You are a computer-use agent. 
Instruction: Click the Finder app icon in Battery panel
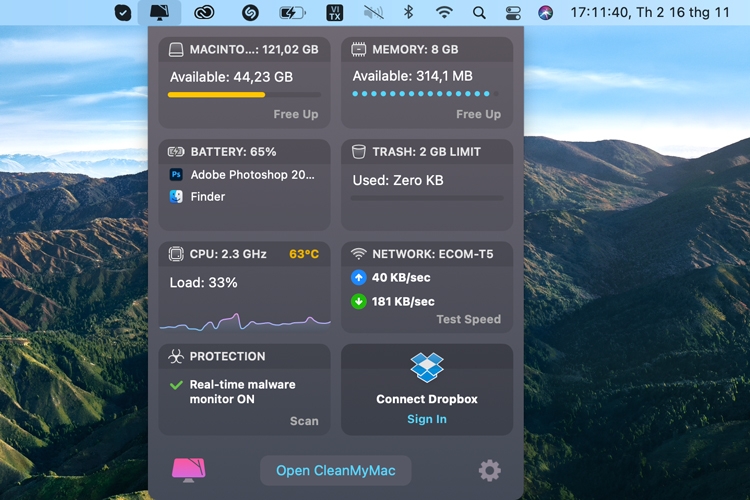(176, 197)
